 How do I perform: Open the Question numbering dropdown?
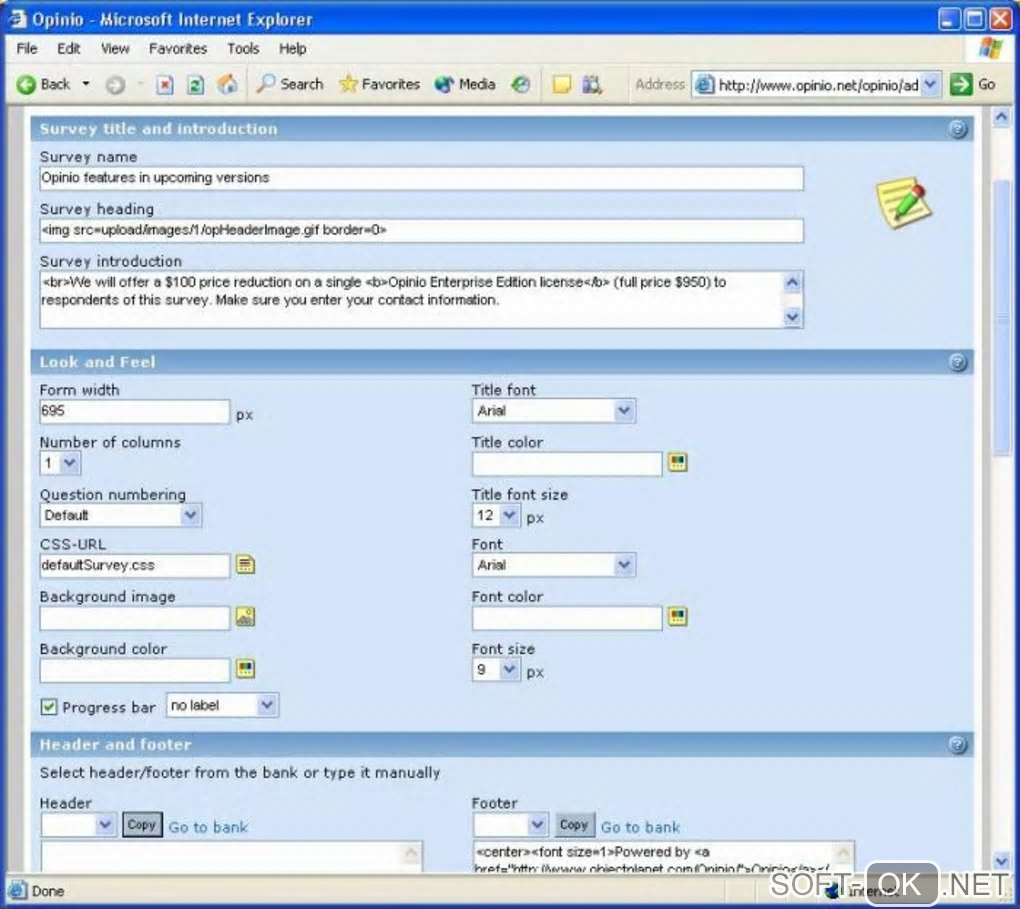click(120, 515)
